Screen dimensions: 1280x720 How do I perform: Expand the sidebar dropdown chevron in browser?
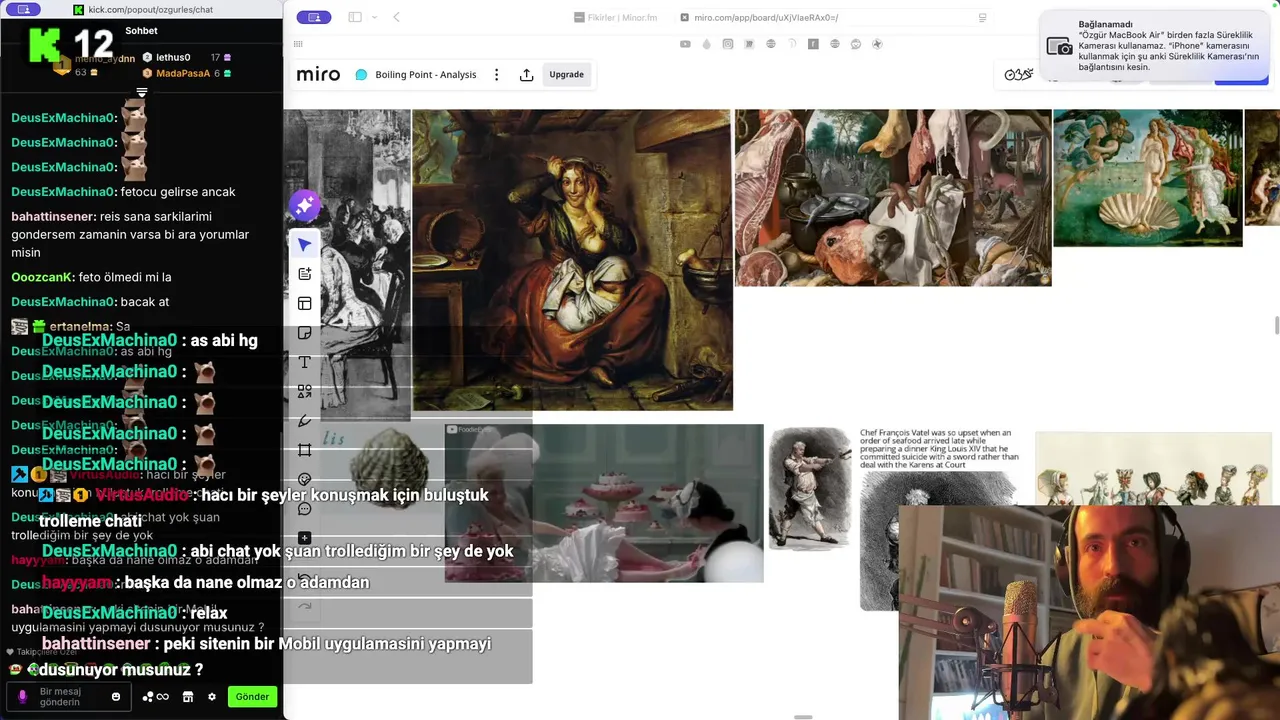[x=375, y=17]
